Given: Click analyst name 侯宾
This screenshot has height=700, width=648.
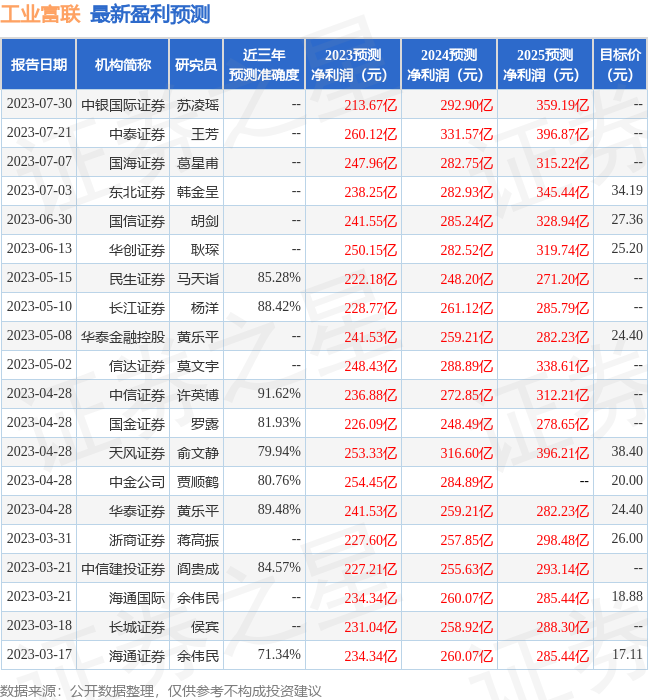Looking at the screenshot, I should [205, 627].
